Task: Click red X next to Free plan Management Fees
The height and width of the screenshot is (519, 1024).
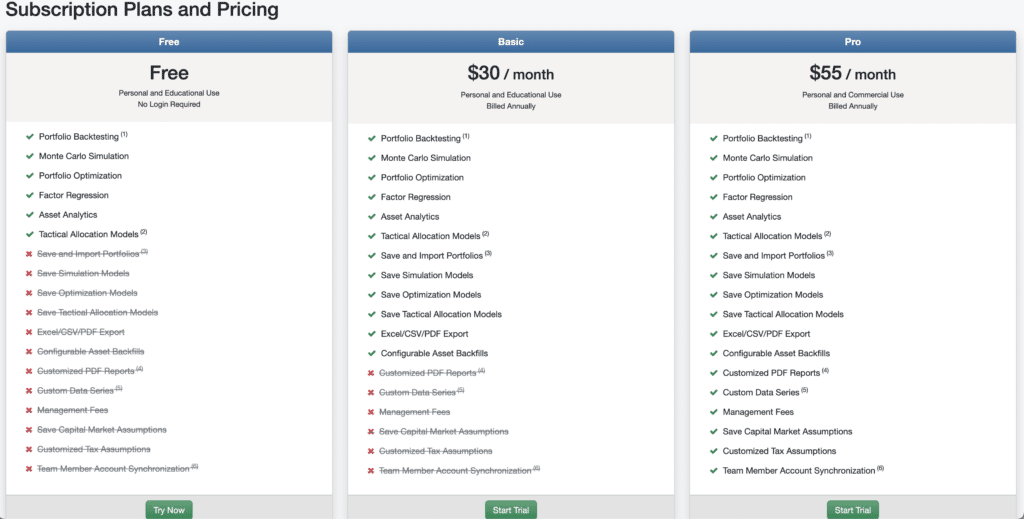Action: tap(29, 410)
